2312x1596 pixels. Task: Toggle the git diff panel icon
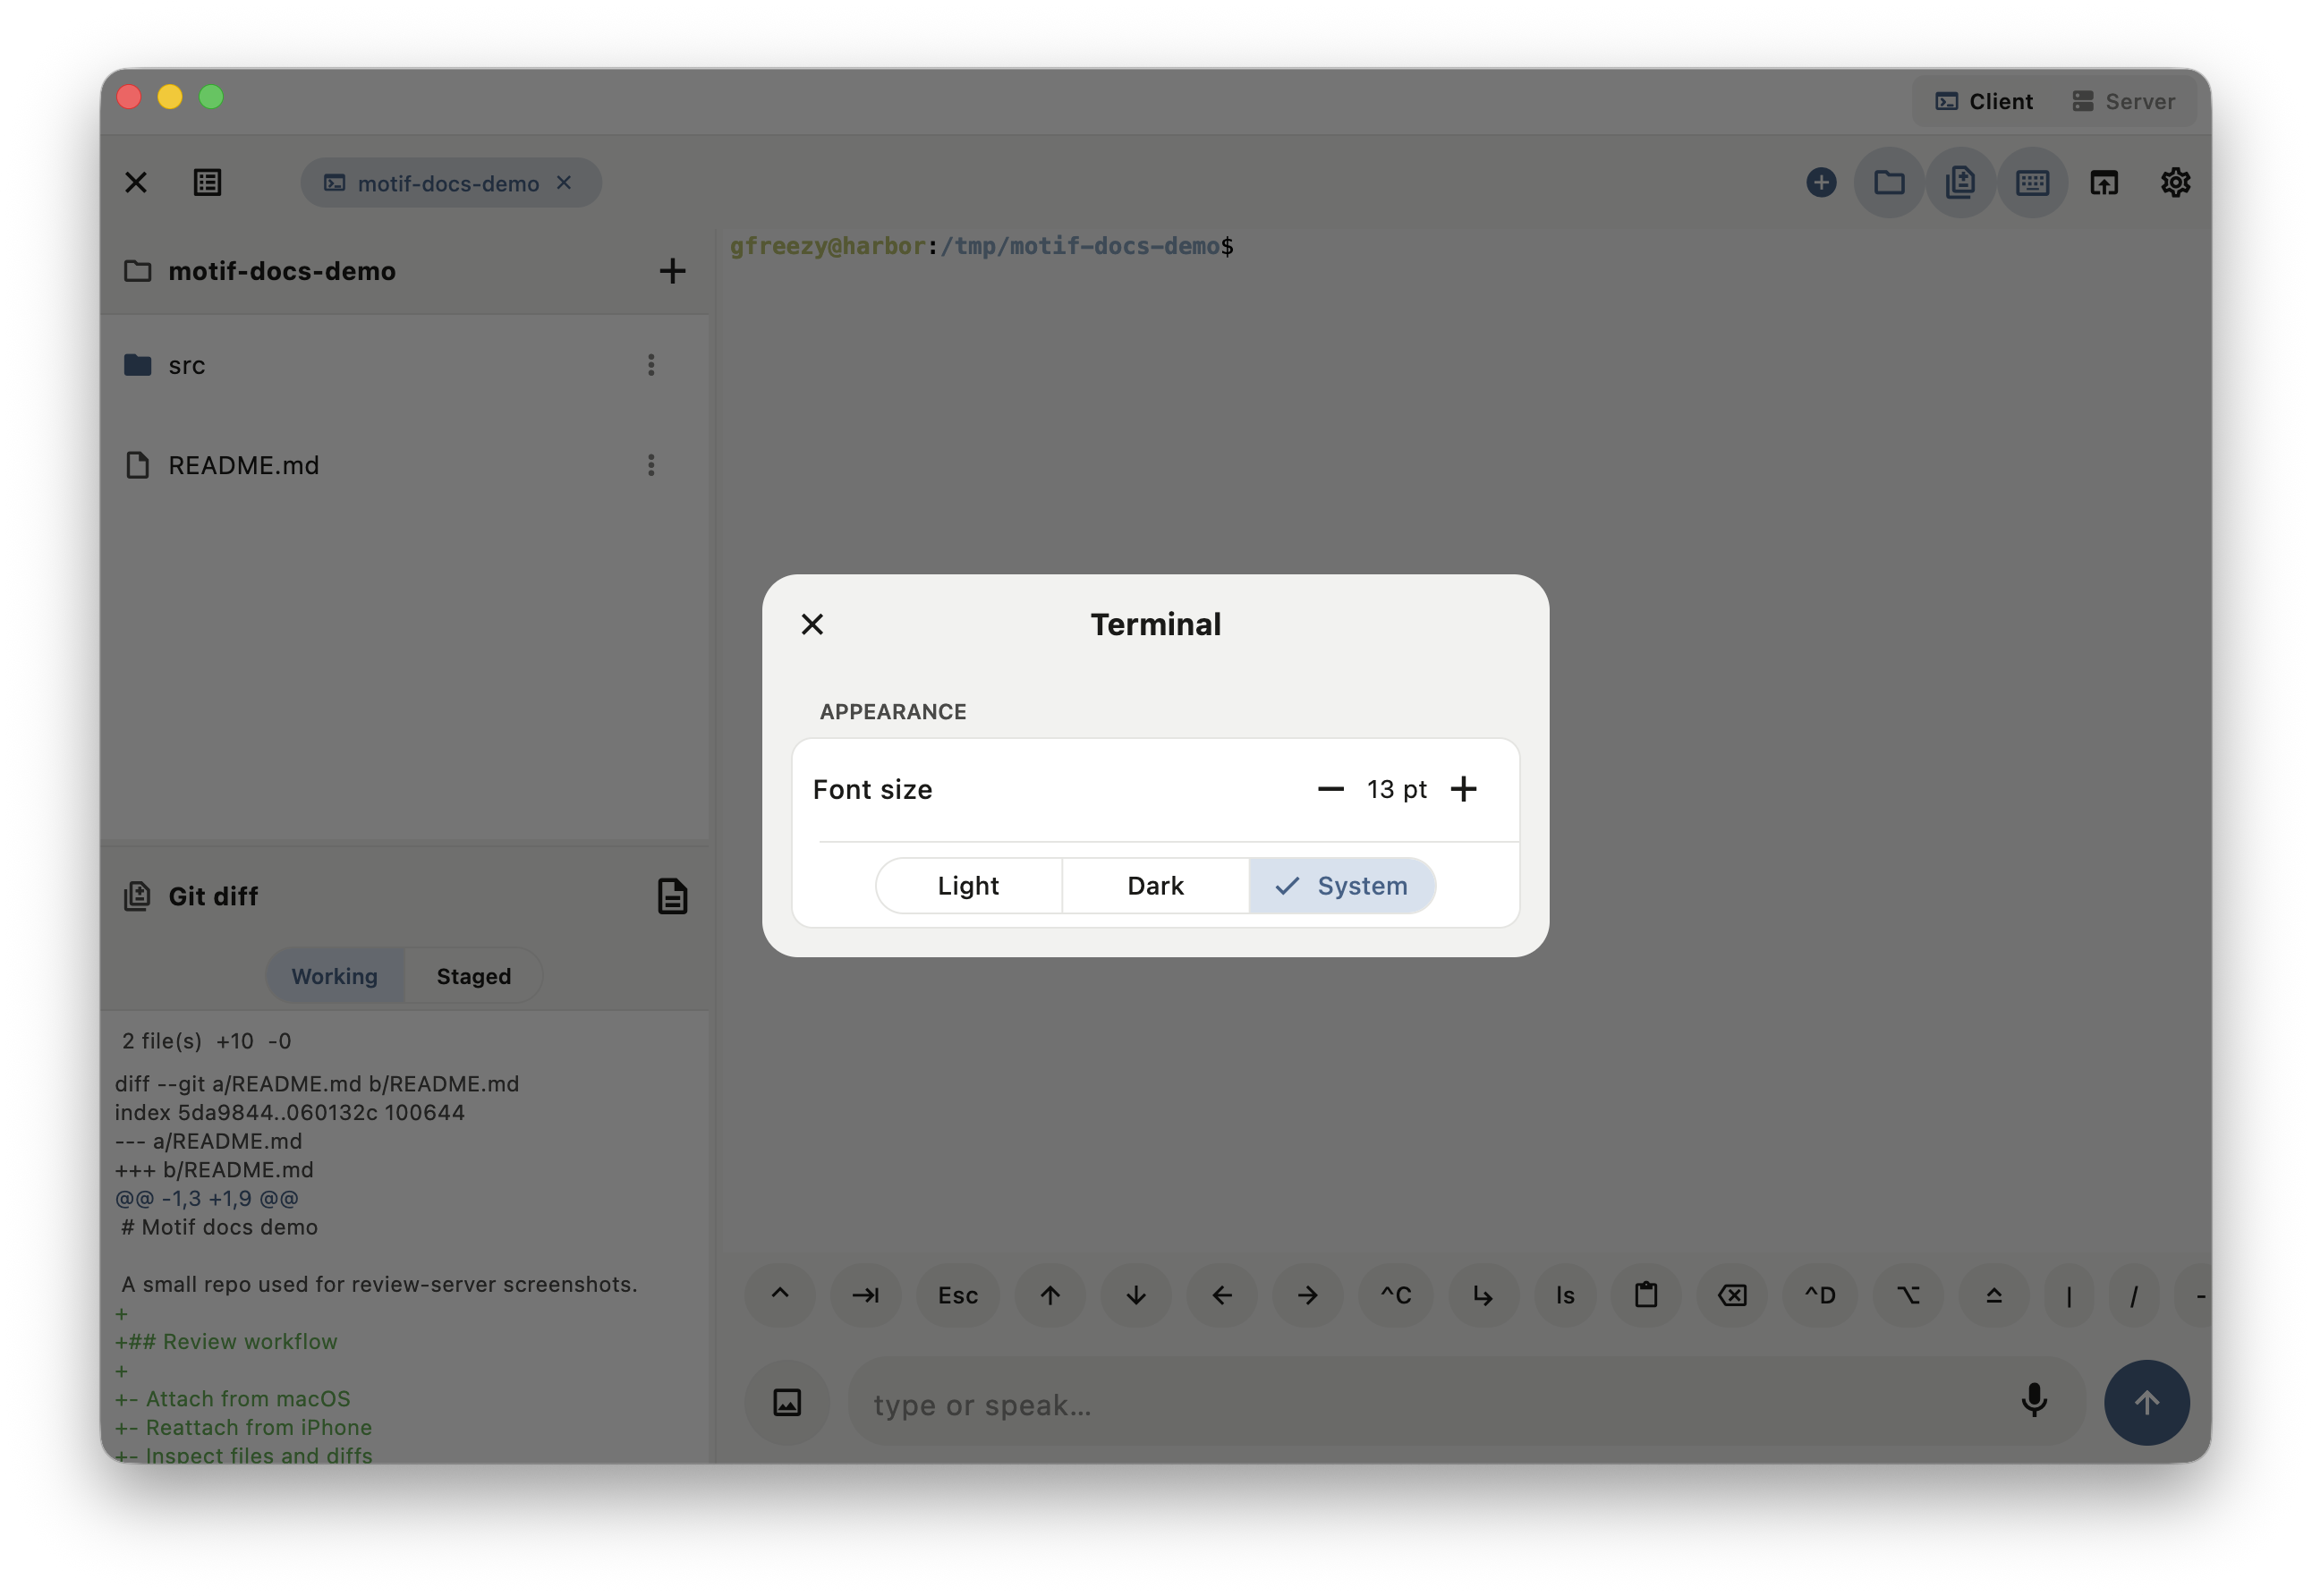click(1960, 182)
